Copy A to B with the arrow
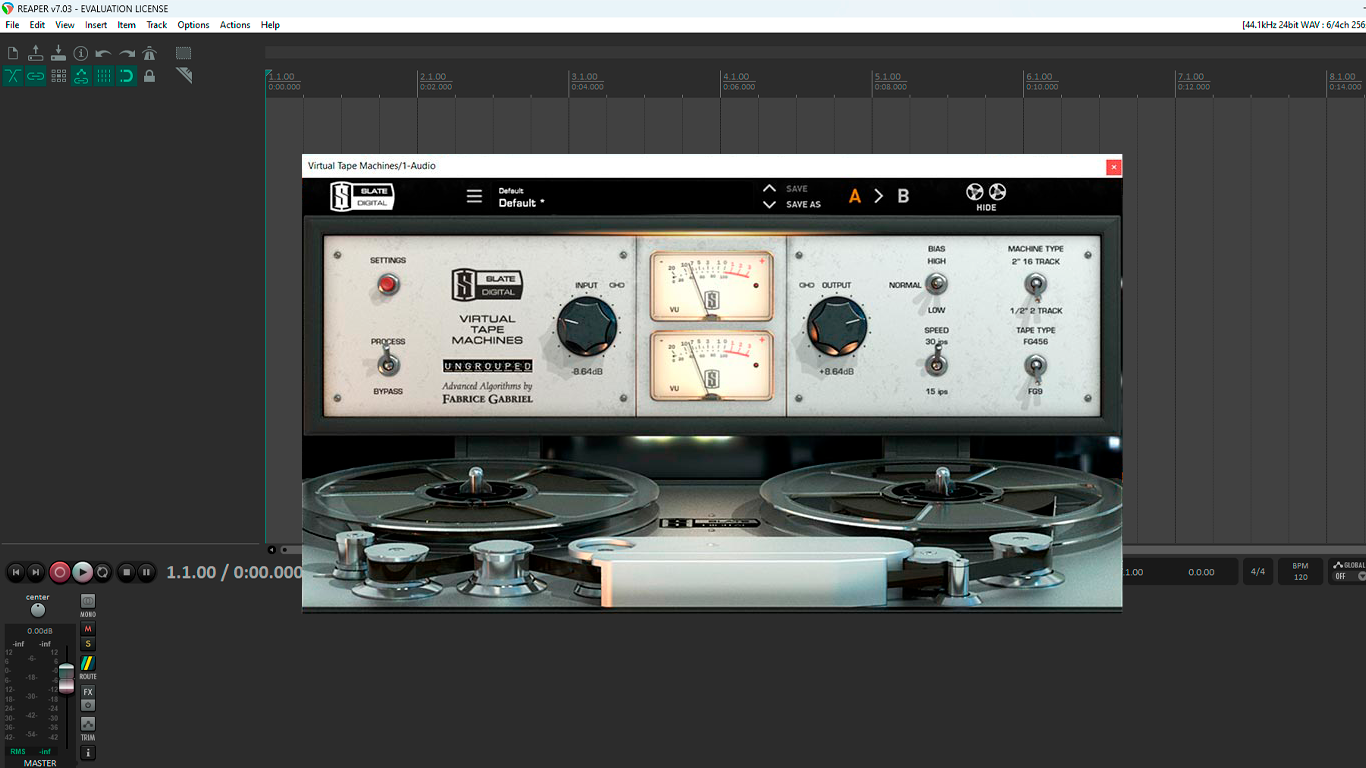Screen dimensions: 1366x768 [x=879, y=196]
